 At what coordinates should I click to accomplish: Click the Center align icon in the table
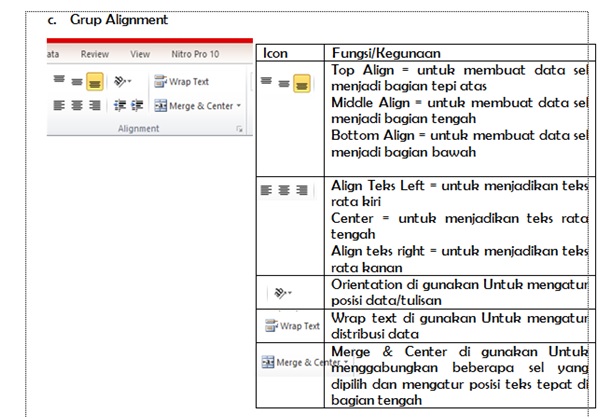pos(284,190)
